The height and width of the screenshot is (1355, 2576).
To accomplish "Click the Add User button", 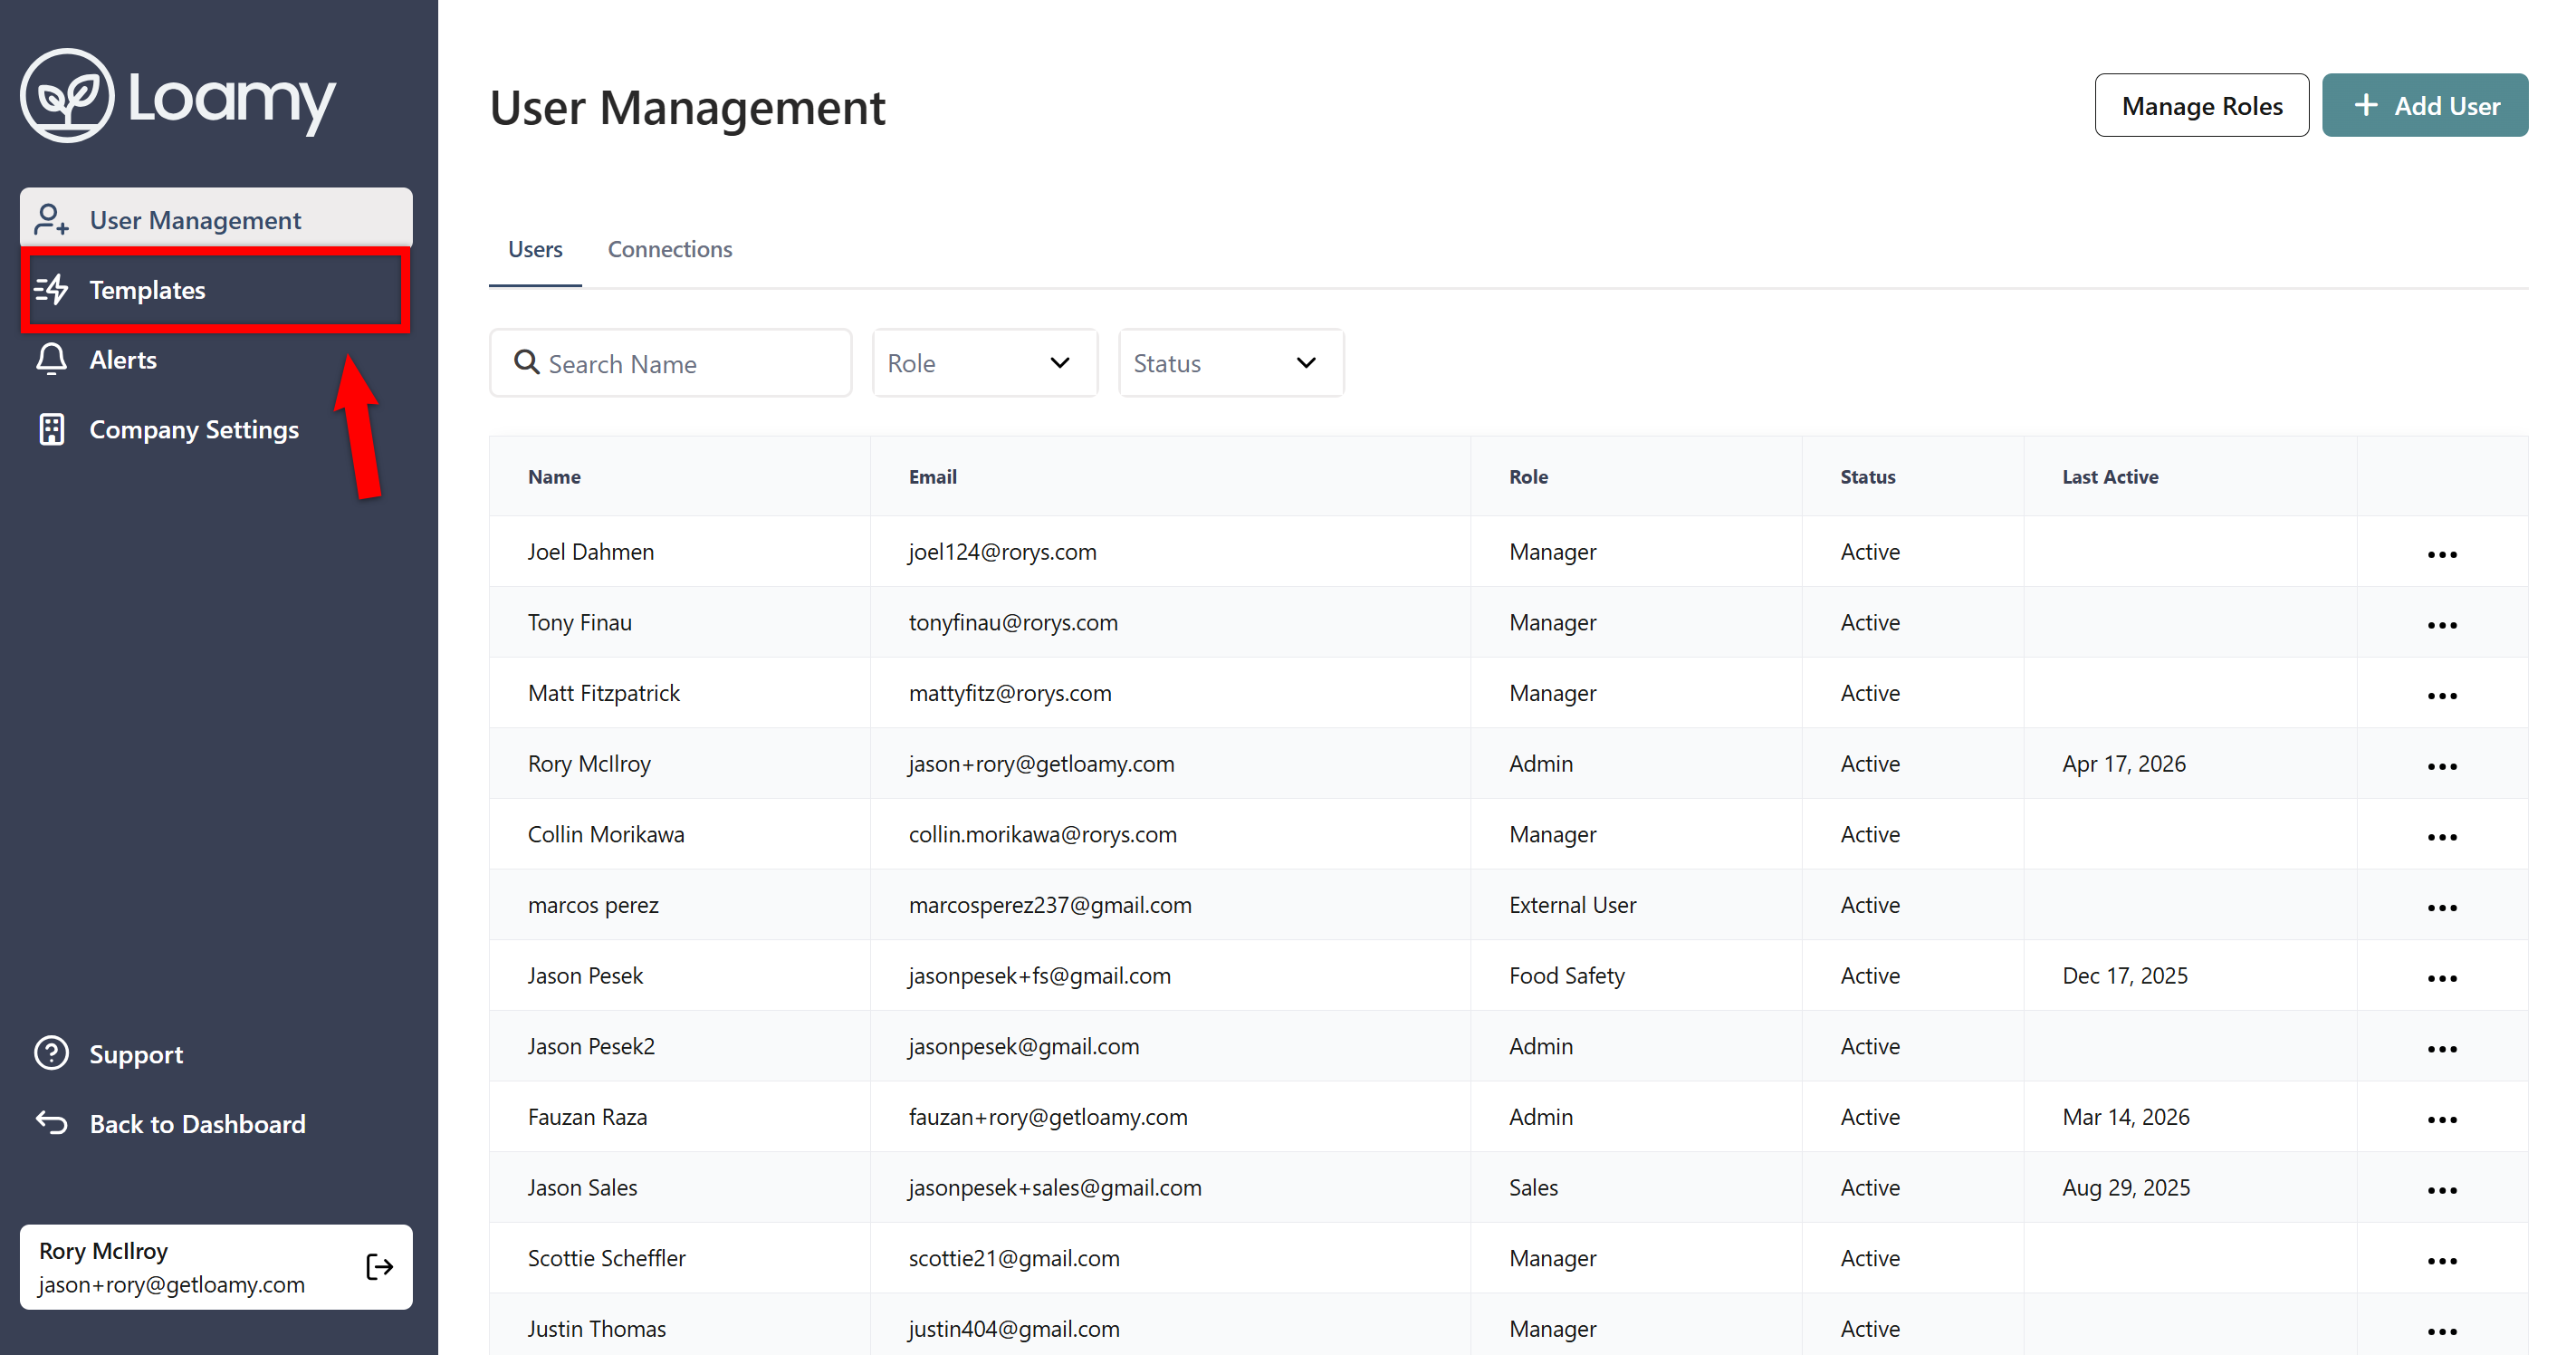I will point(2424,105).
